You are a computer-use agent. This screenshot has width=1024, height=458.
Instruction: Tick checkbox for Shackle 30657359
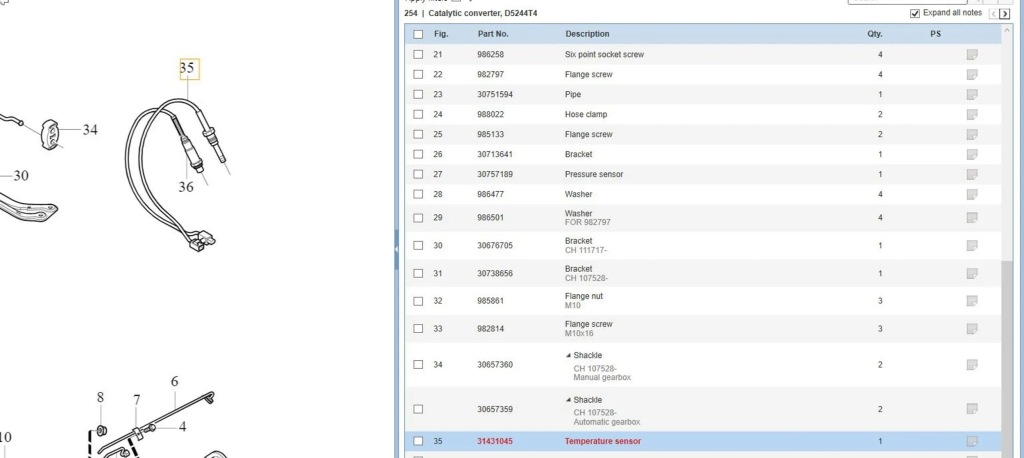click(418, 409)
